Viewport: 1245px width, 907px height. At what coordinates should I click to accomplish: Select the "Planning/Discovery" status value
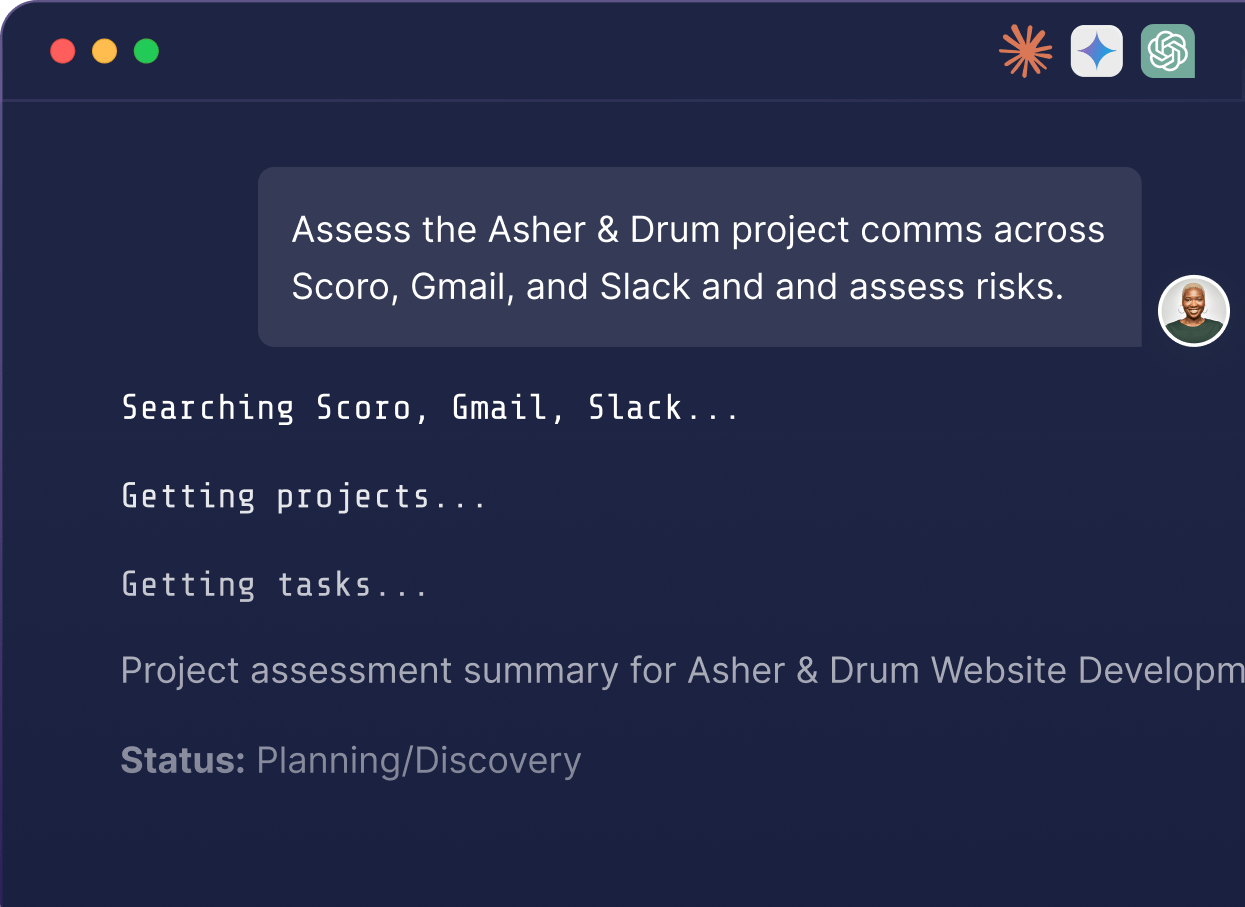point(418,760)
